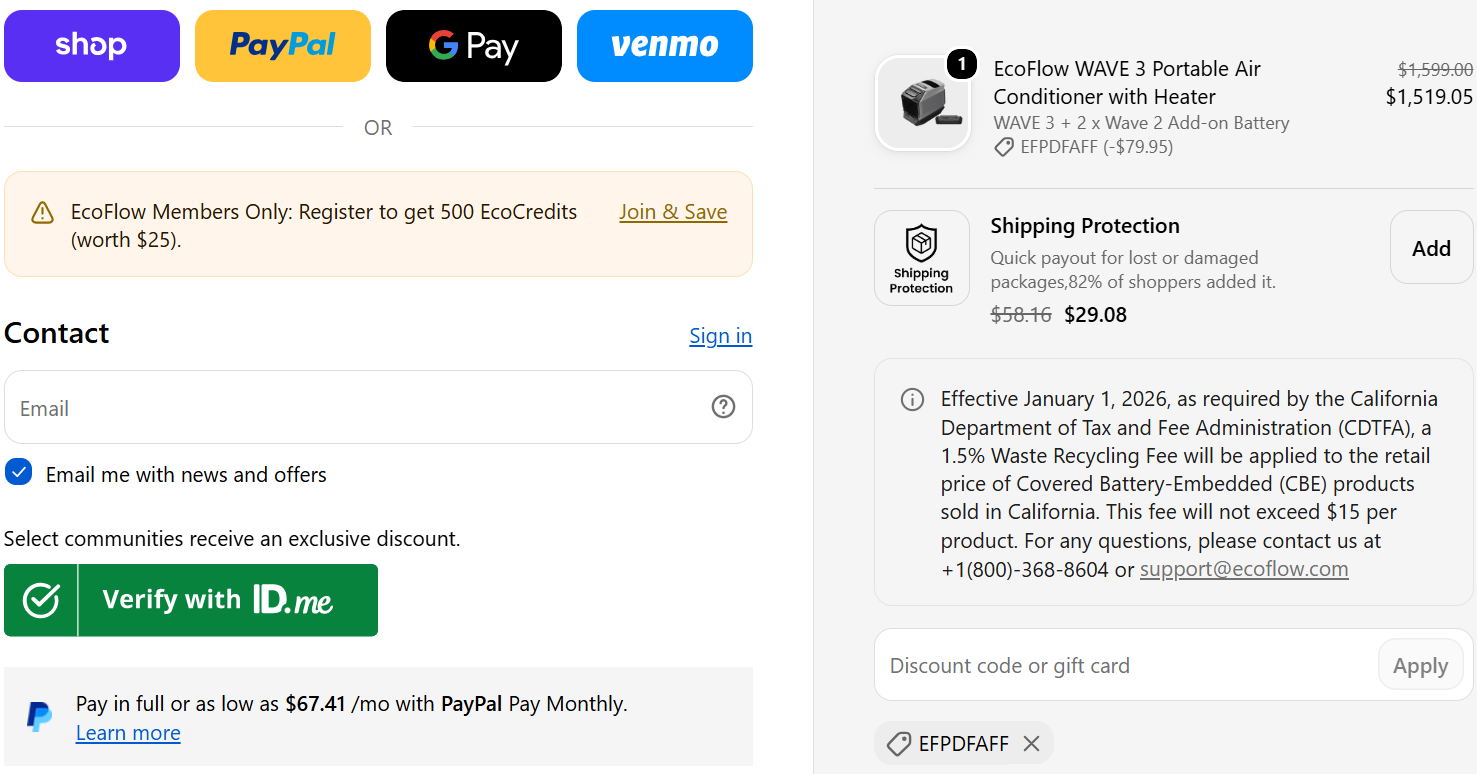Viewport: 1477px width, 774px height.
Task: Click 'WAVE 3 + 2 x Wave 2 Add-on Battery' variant text
Action: point(1141,123)
